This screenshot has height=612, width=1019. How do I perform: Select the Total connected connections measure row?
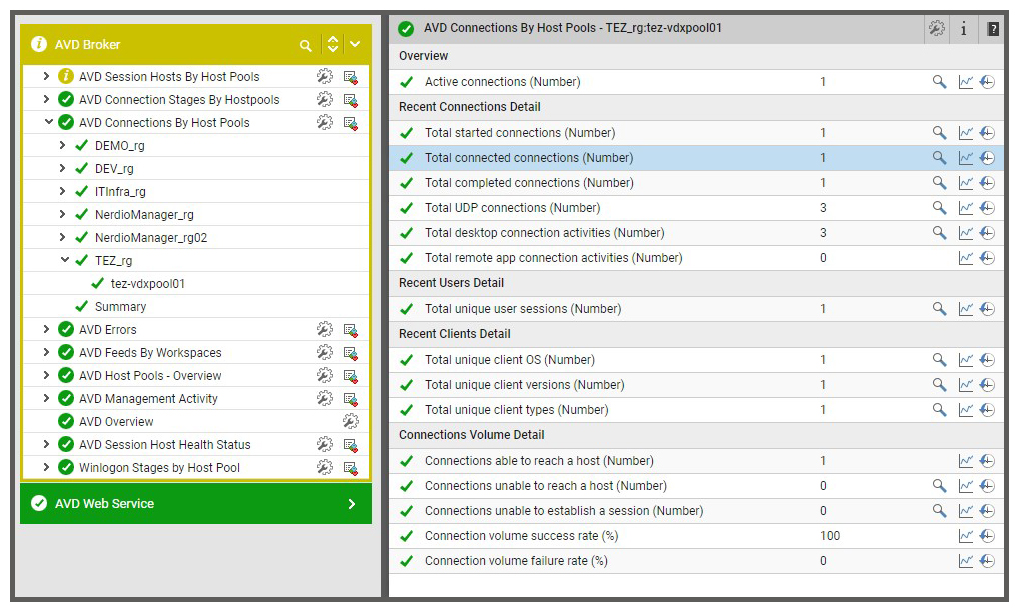coord(696,158)
